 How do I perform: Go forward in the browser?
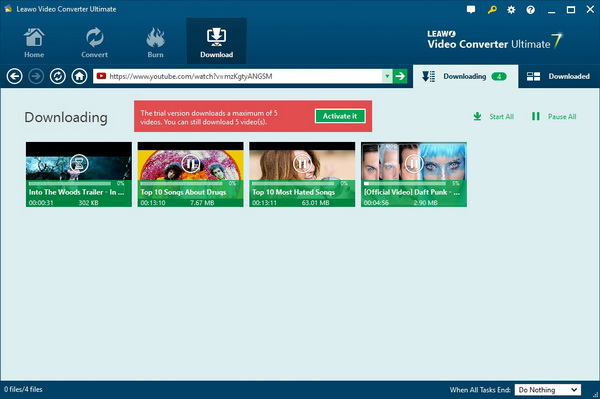(x=36, y=77)
